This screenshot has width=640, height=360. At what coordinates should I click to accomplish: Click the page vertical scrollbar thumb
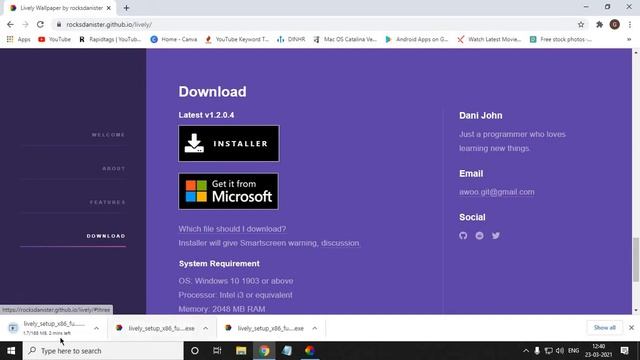tap(636, 260)
